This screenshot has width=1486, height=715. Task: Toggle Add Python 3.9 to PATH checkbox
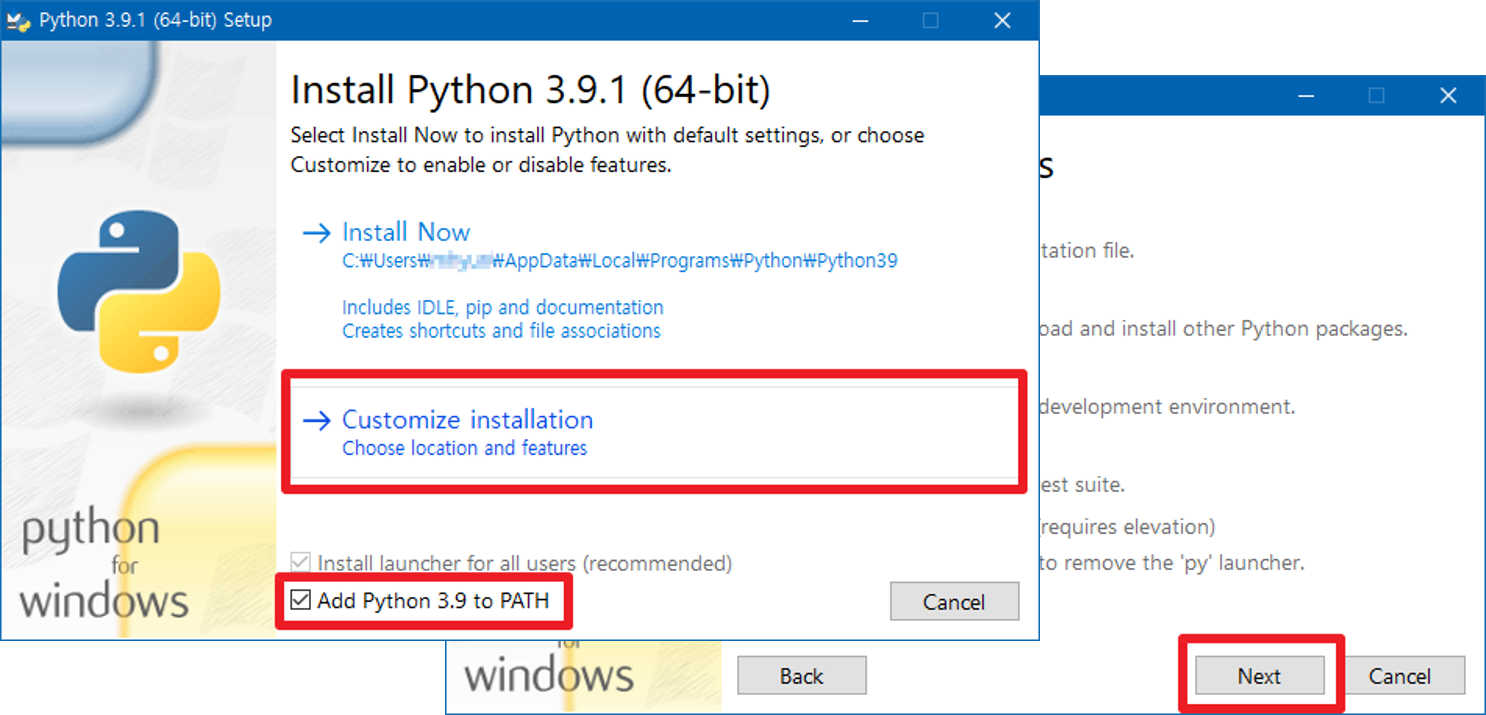point(300,601)
